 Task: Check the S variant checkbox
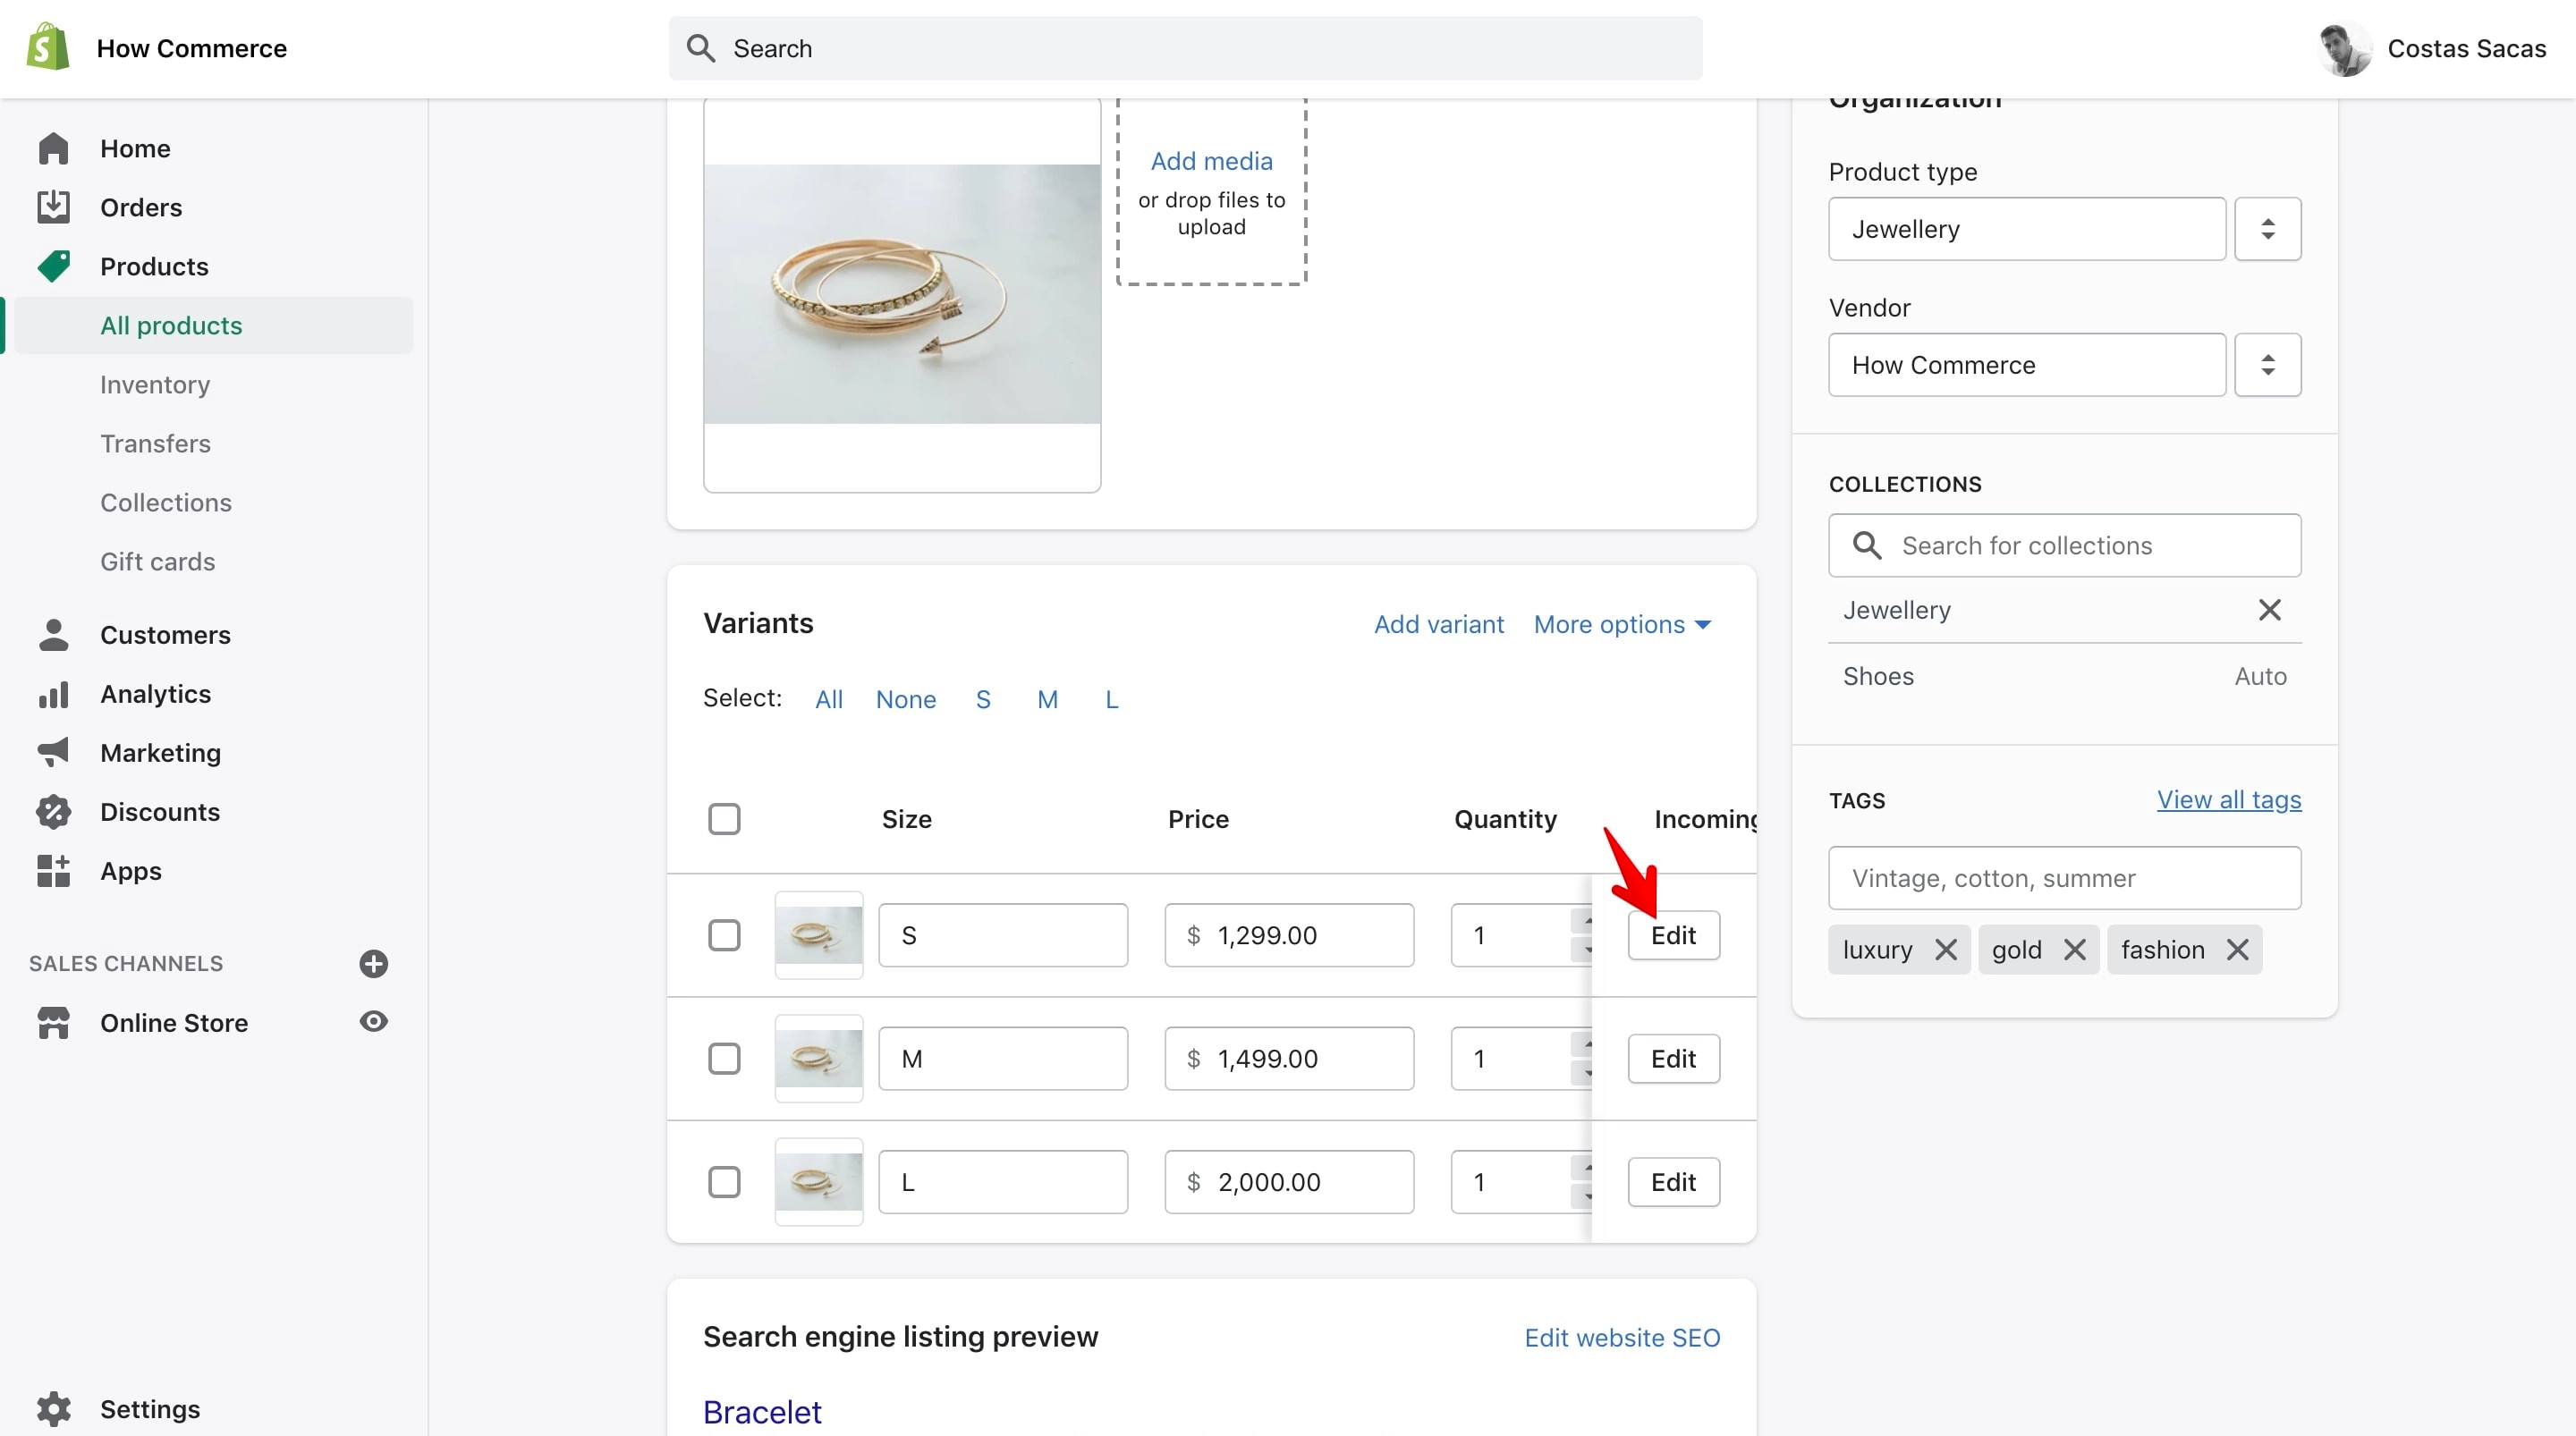pyautogui.click(x=724, y=936)
